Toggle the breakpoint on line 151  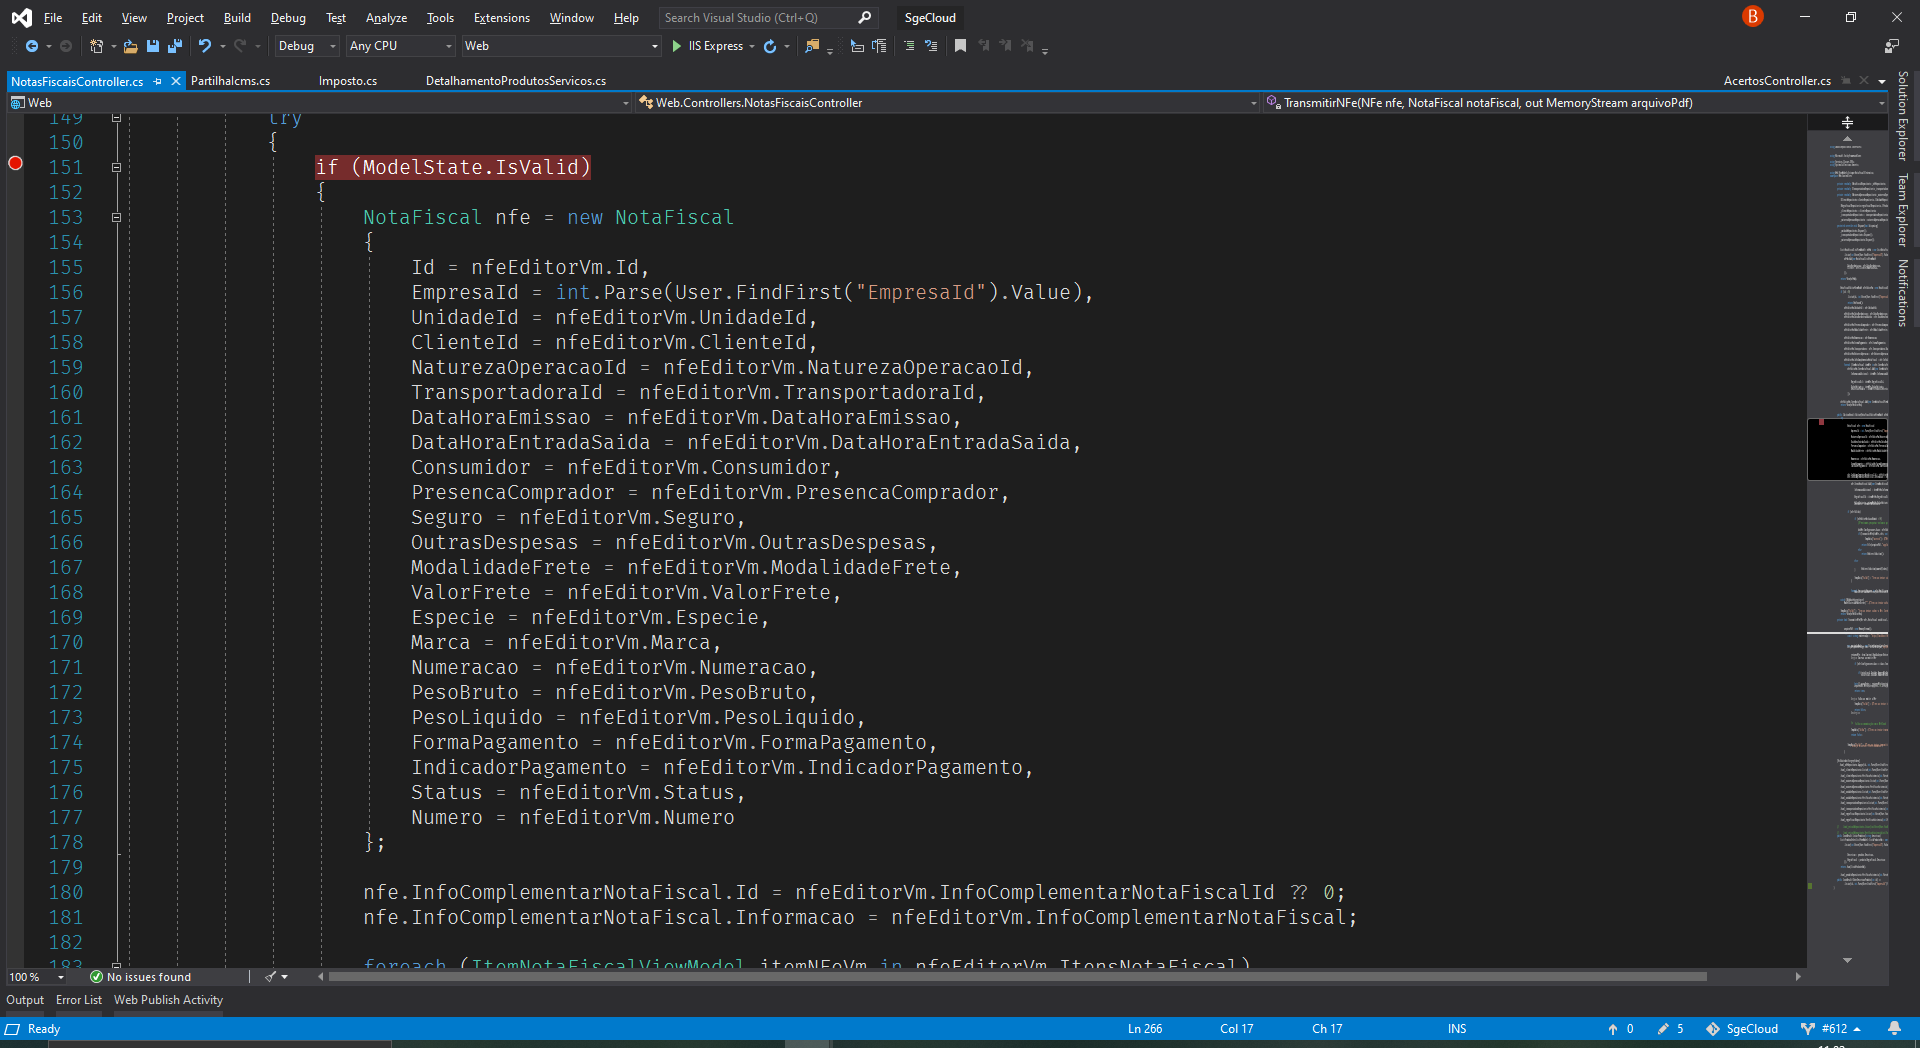pyautogui.click(x=15, y=164)
